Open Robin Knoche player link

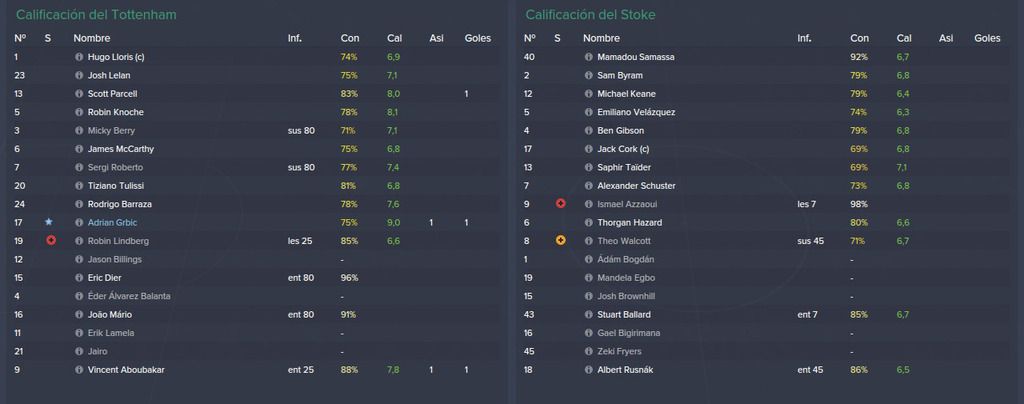(x=116, y=112)
